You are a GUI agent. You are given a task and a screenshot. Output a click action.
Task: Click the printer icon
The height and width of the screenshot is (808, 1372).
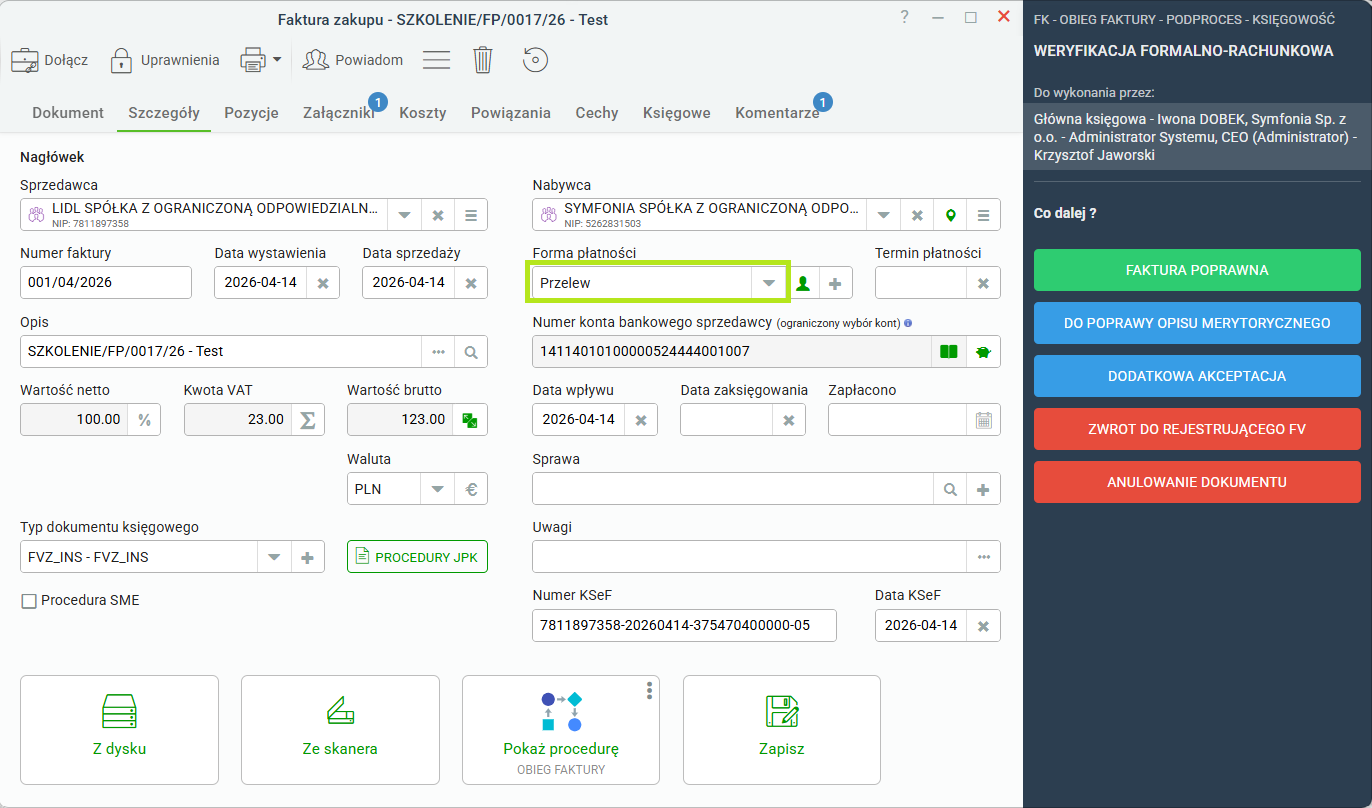click(252, 60)
